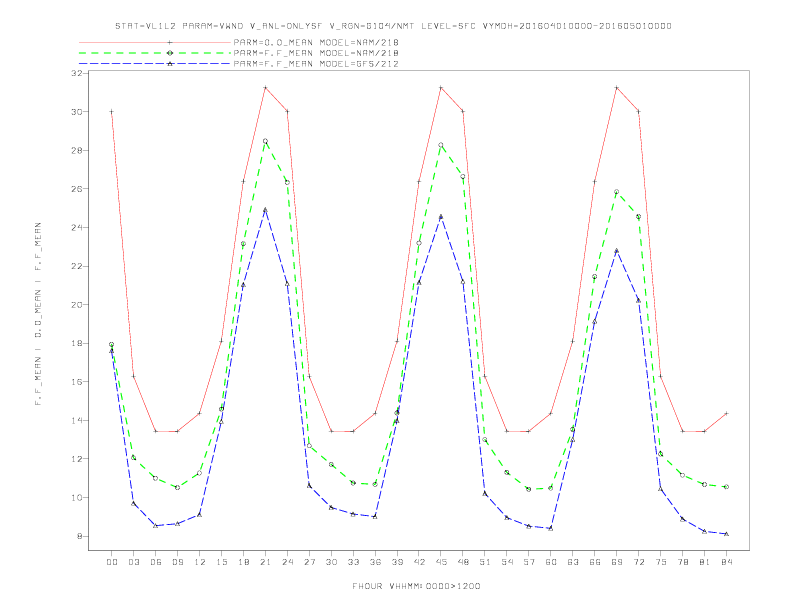The height and width of the screenshot is (612, 792).
Task: Click y-axis tick label 28
Action: 77,150
